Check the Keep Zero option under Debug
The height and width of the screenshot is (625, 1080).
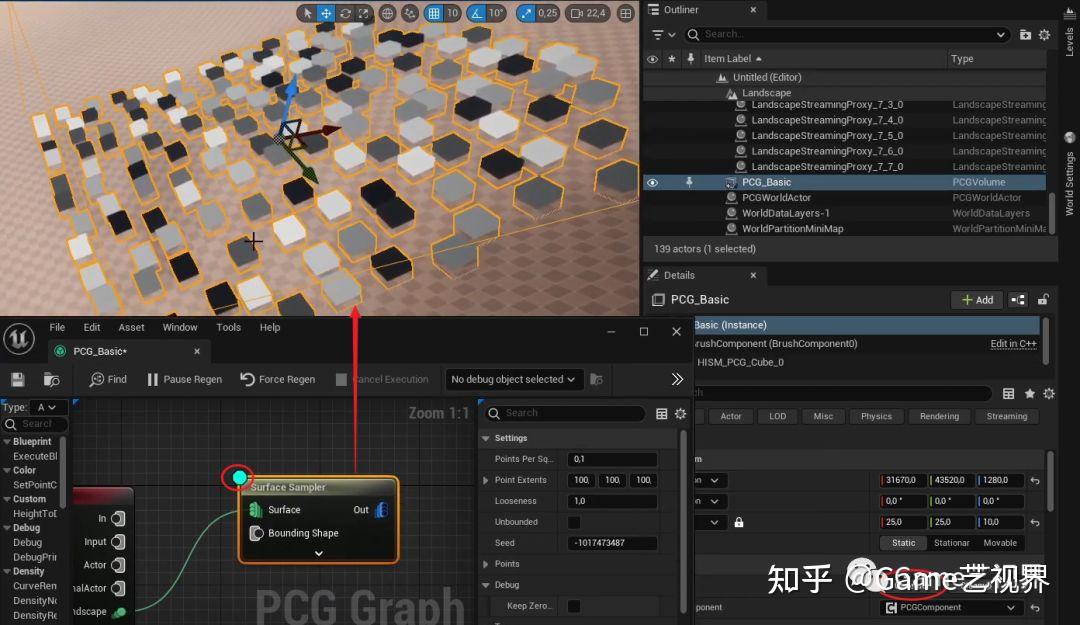574,605
